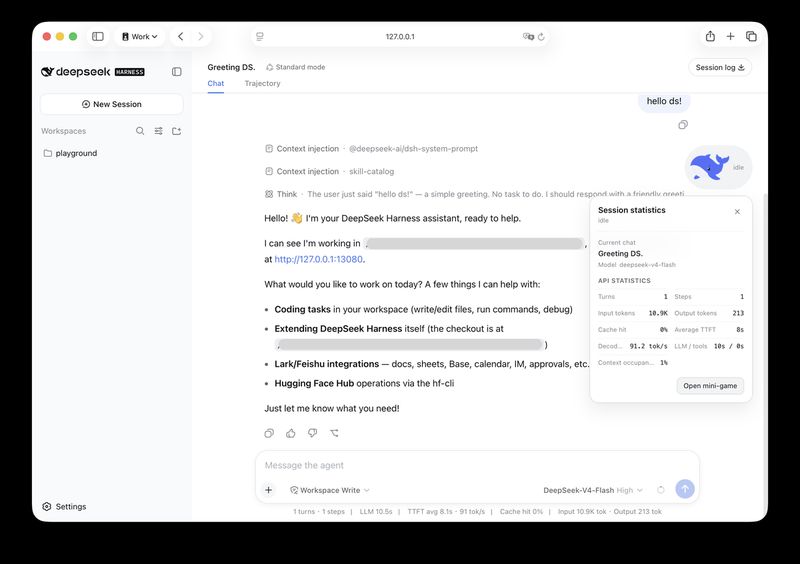
Task: Copy the 'hello ds!' message
Action: tap(683, 125)
